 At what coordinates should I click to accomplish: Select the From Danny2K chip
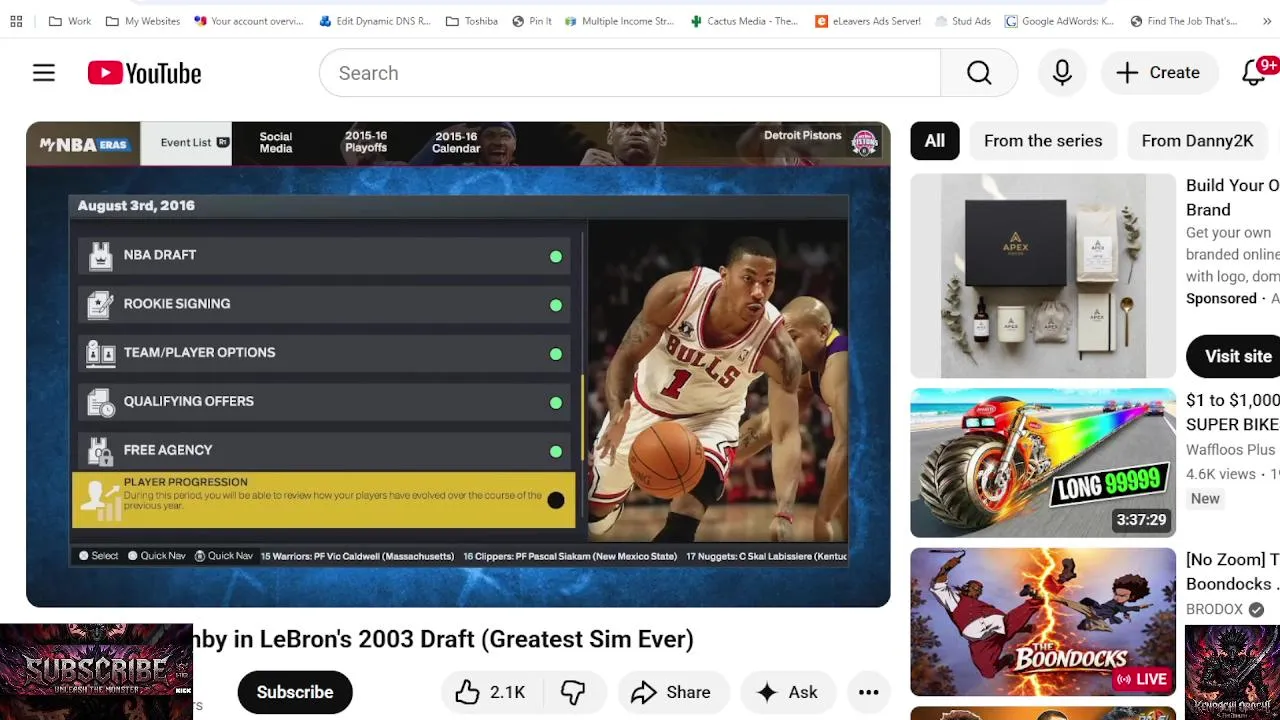click(1197, 141)
